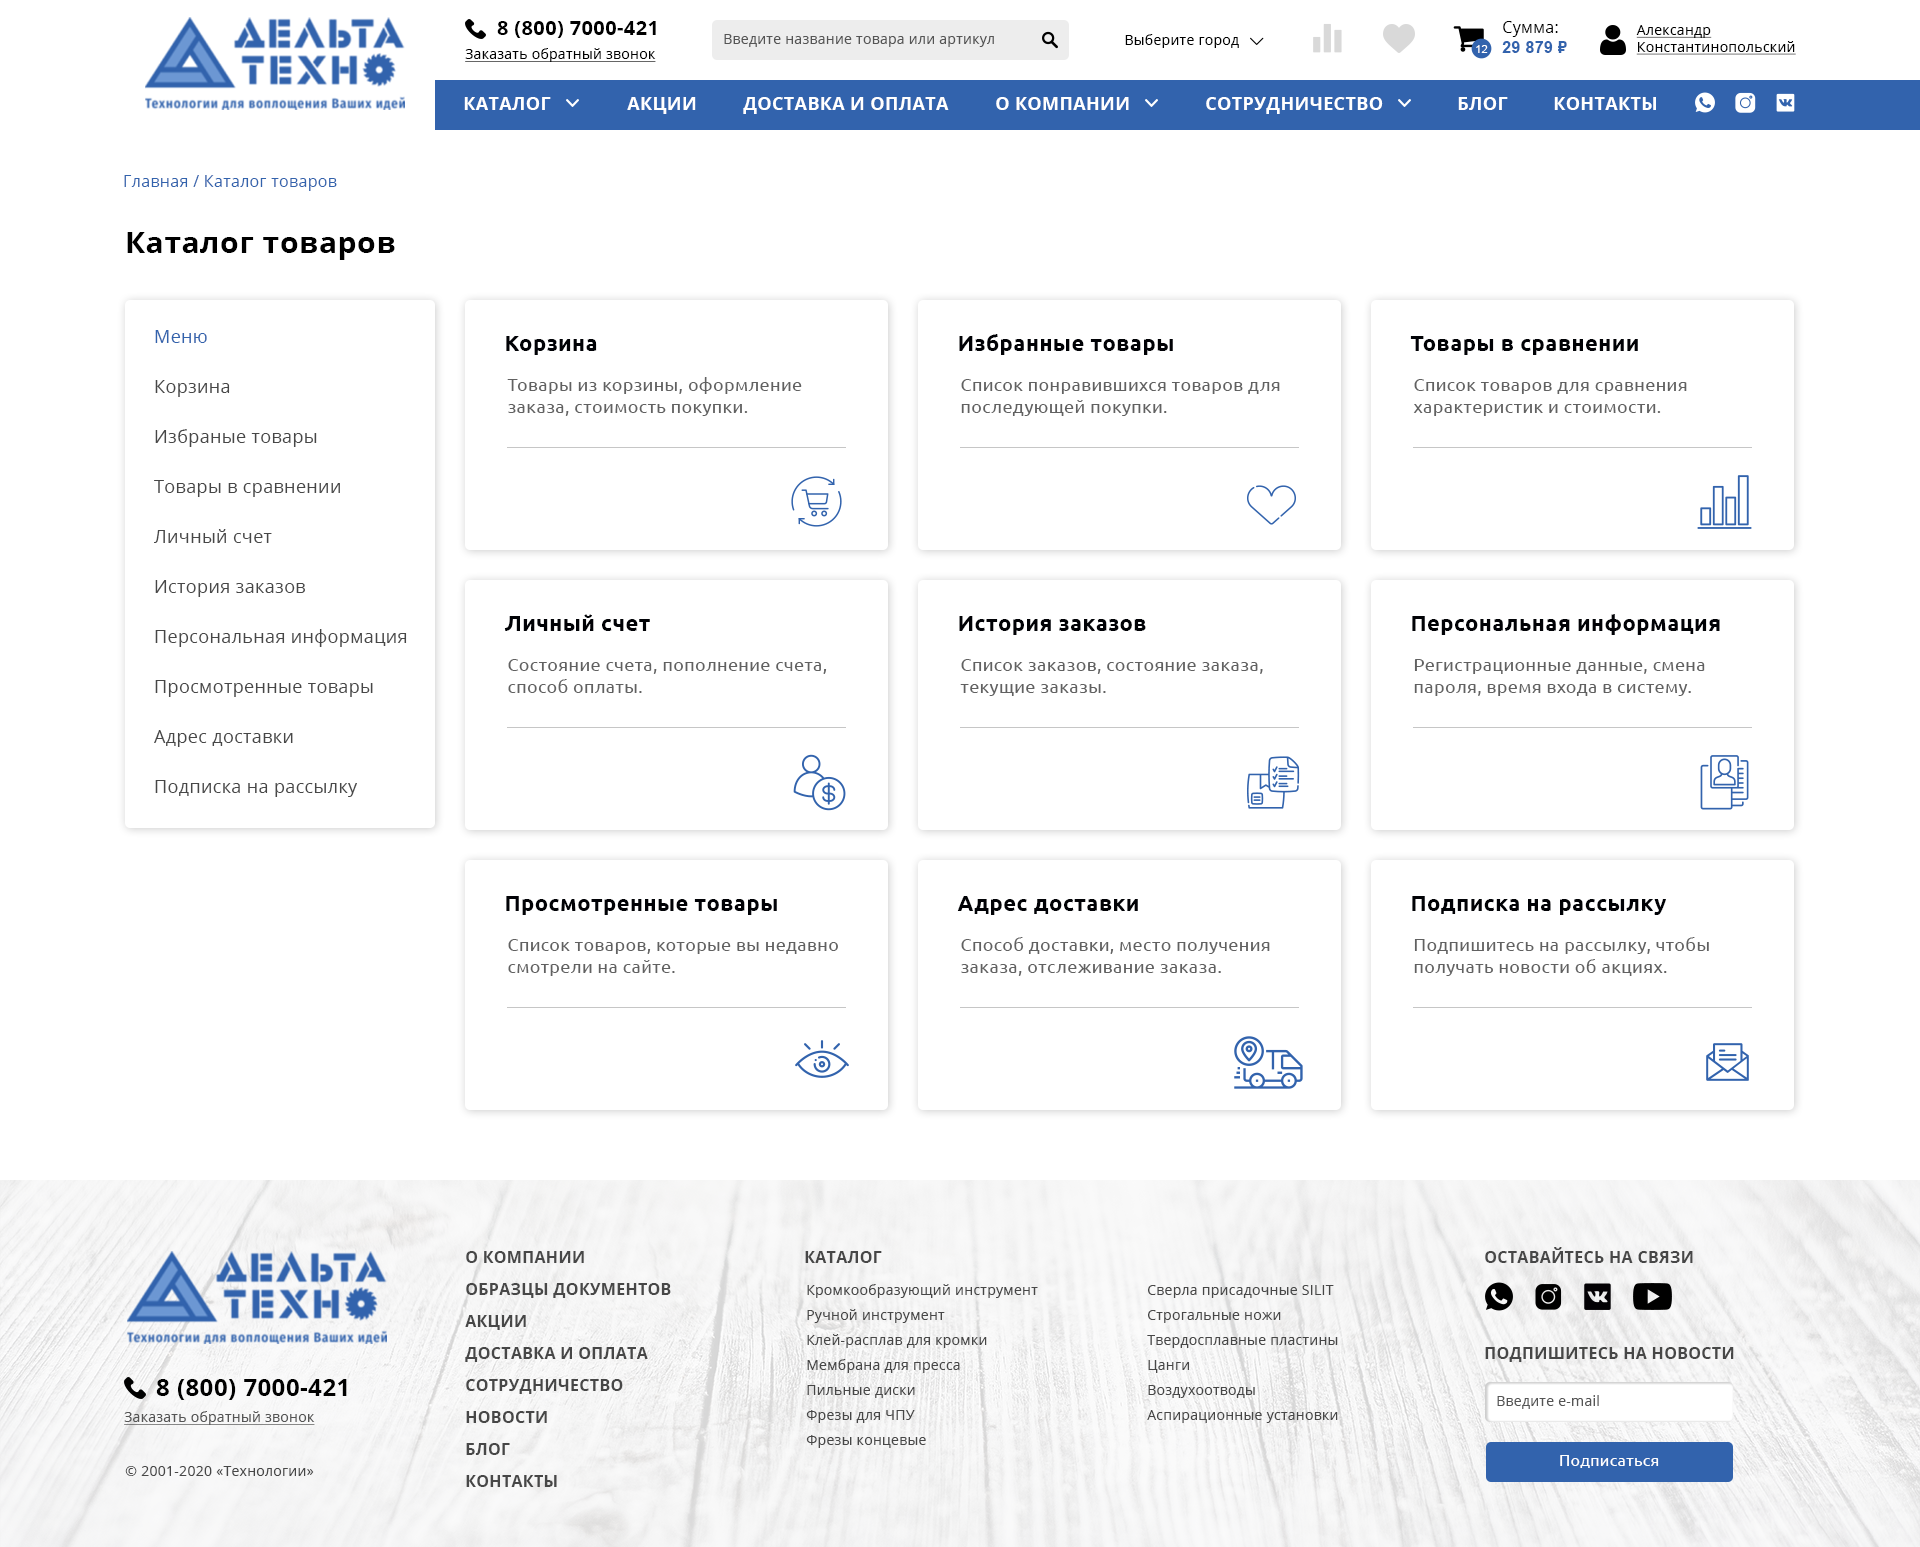The width and height of the screenshot is (1920, 1547).
Task: Open Instagram icon in footer
Action: coord(1548,1297)
